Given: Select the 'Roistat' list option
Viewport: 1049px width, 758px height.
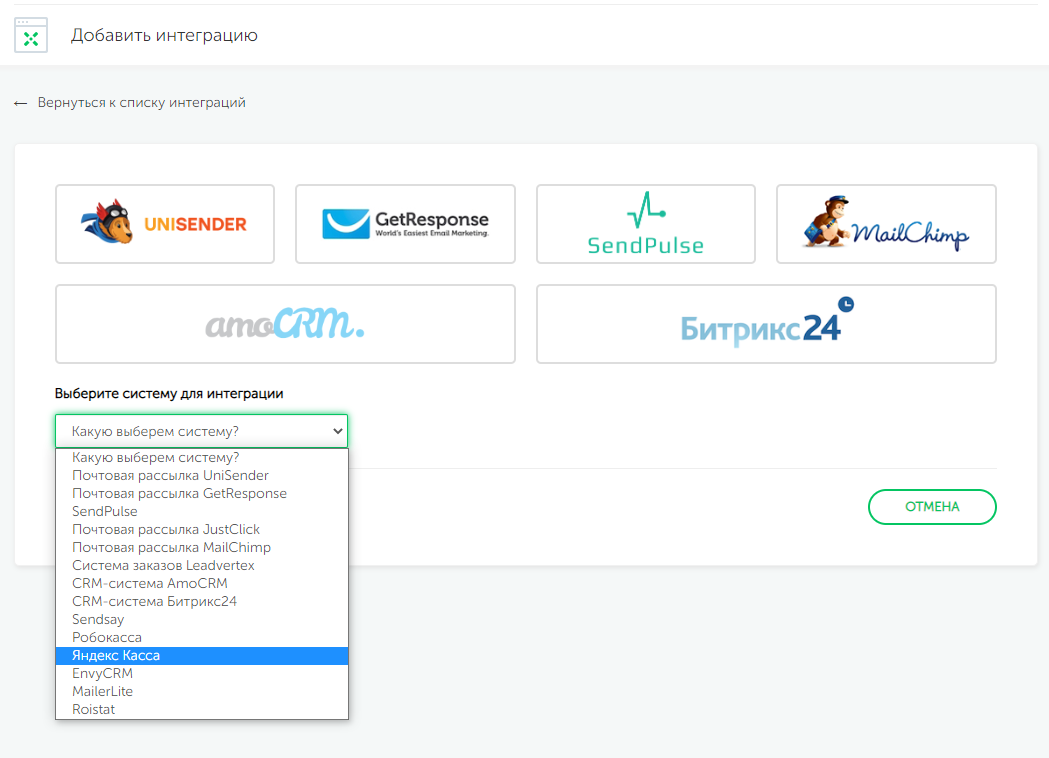Looking at the screenshot, I should coord(94,710).
